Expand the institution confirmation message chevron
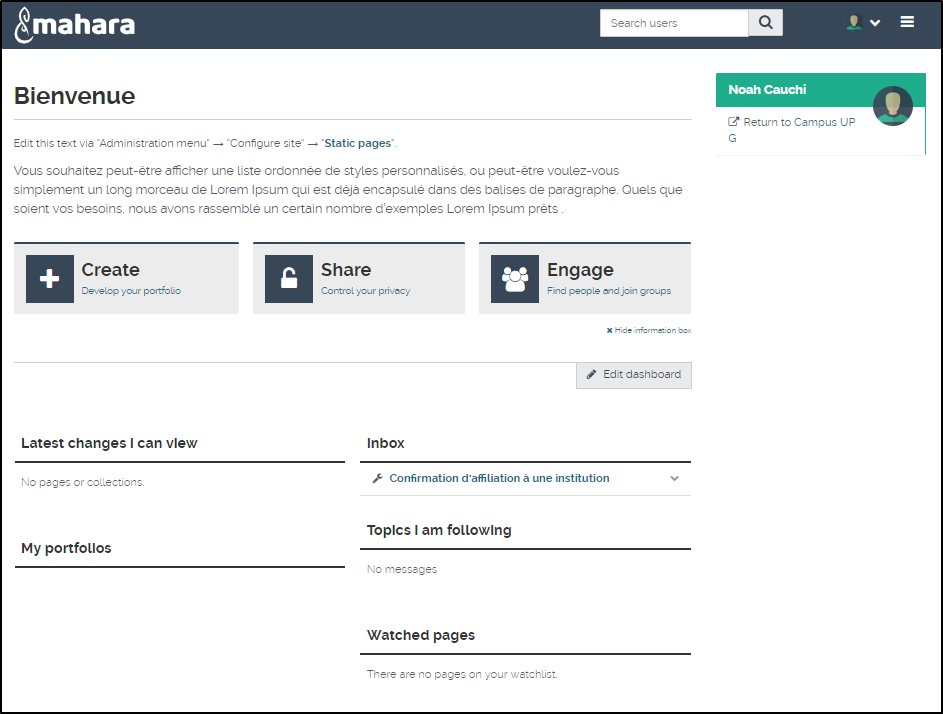Viewport: 943px width, 714px height. click(674, 479)
